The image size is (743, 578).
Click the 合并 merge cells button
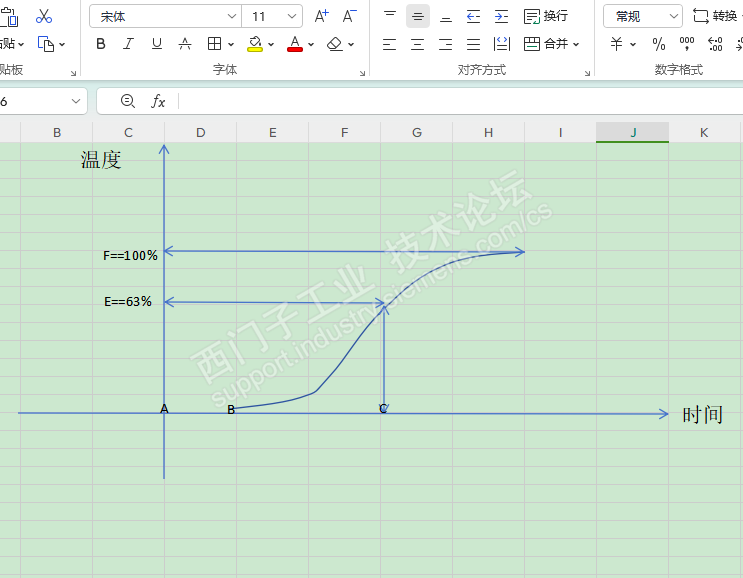tap(545, 44)
